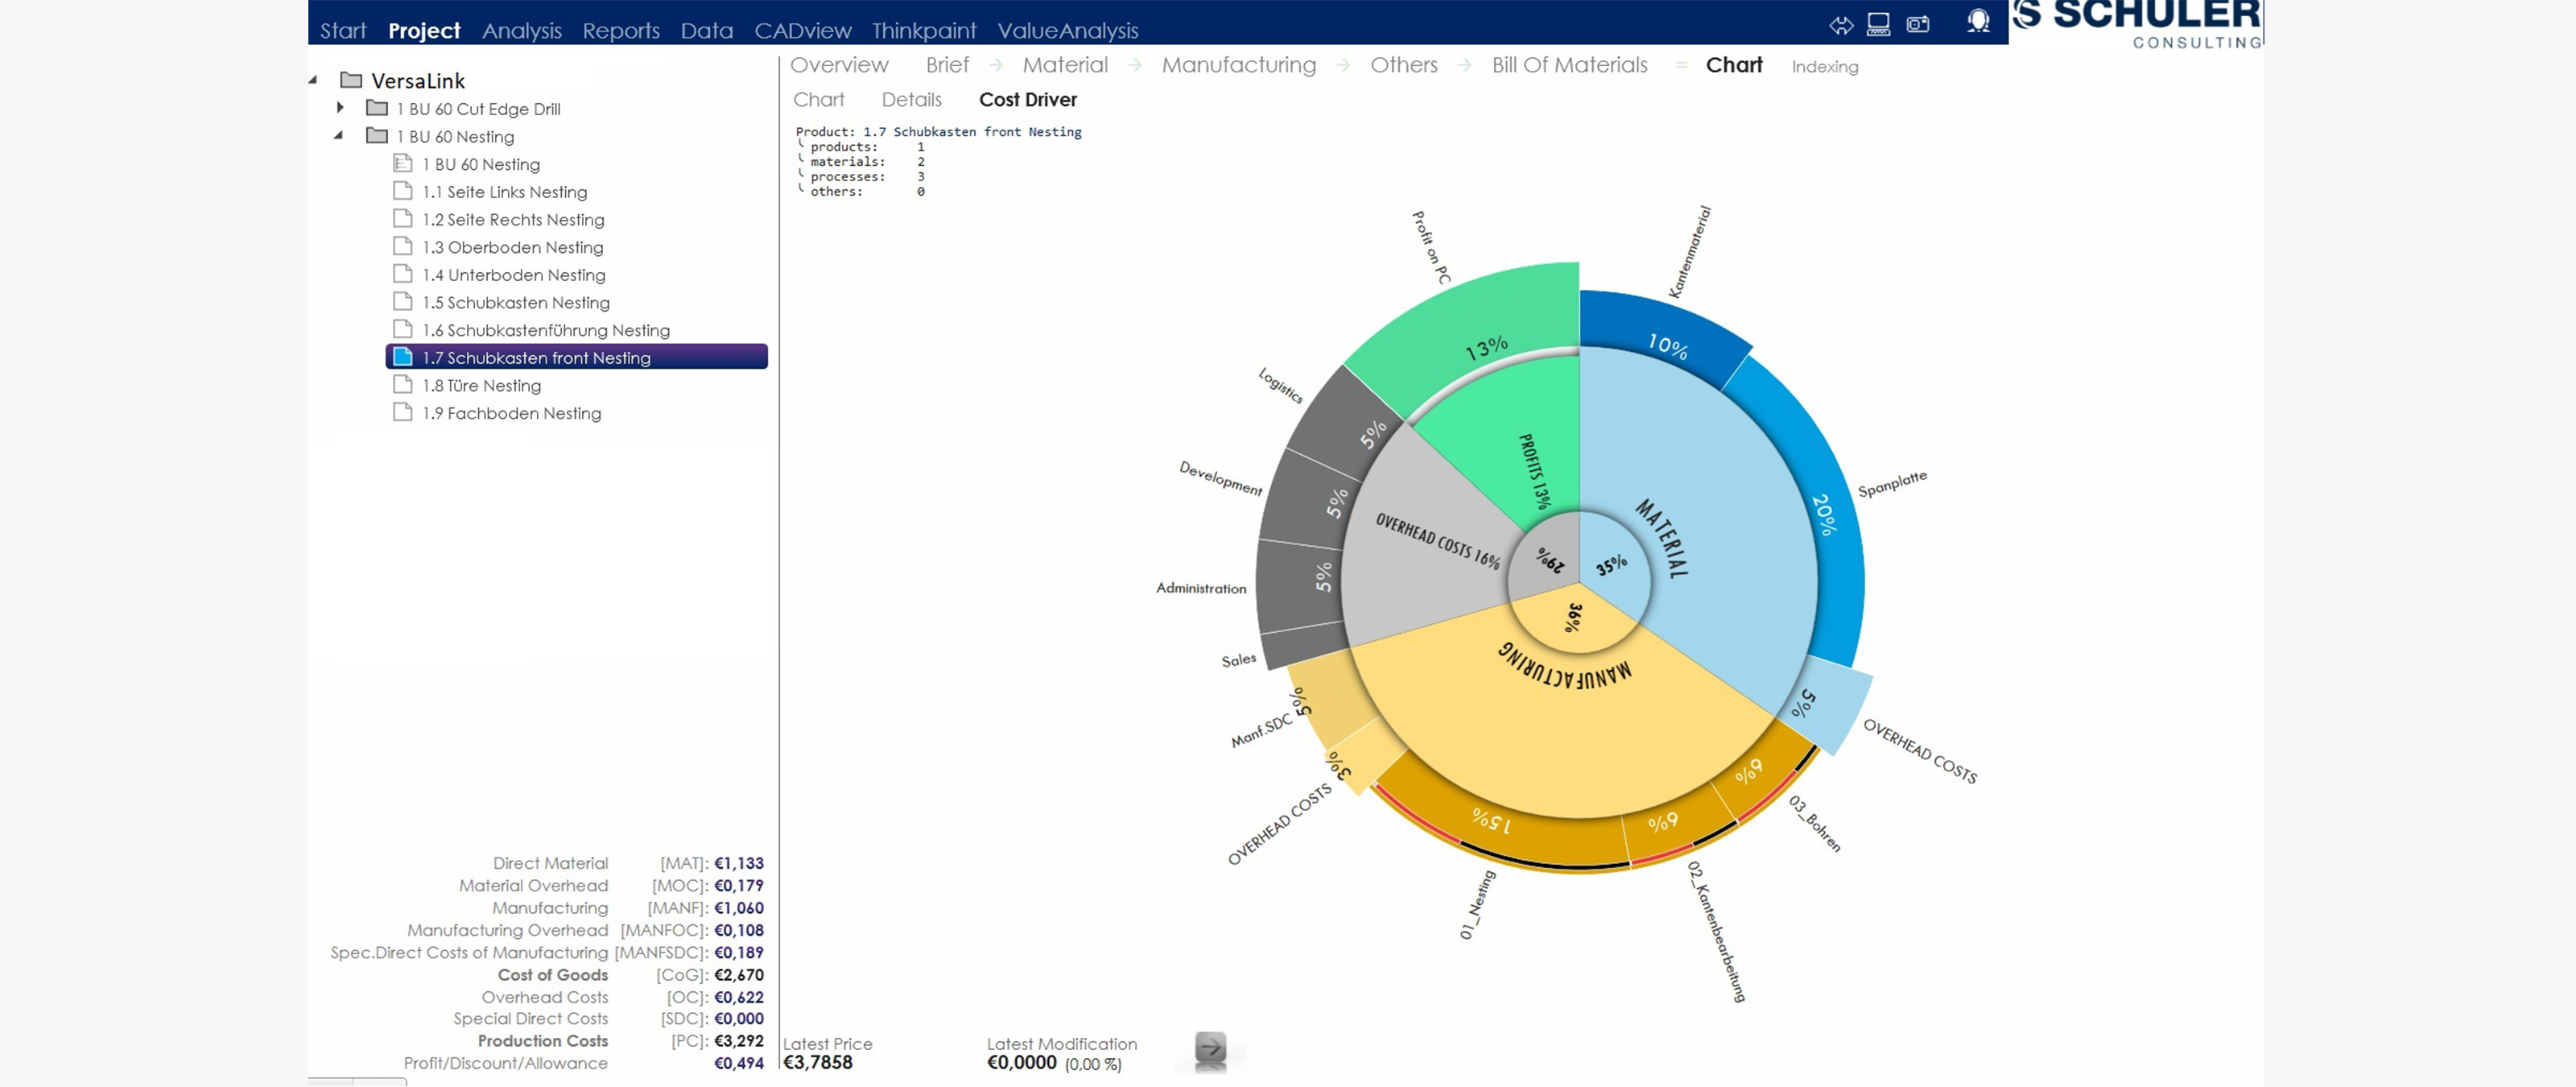
Task: Switch to the Bill Of Materials tab
Action: click(x=1568, y=65)
